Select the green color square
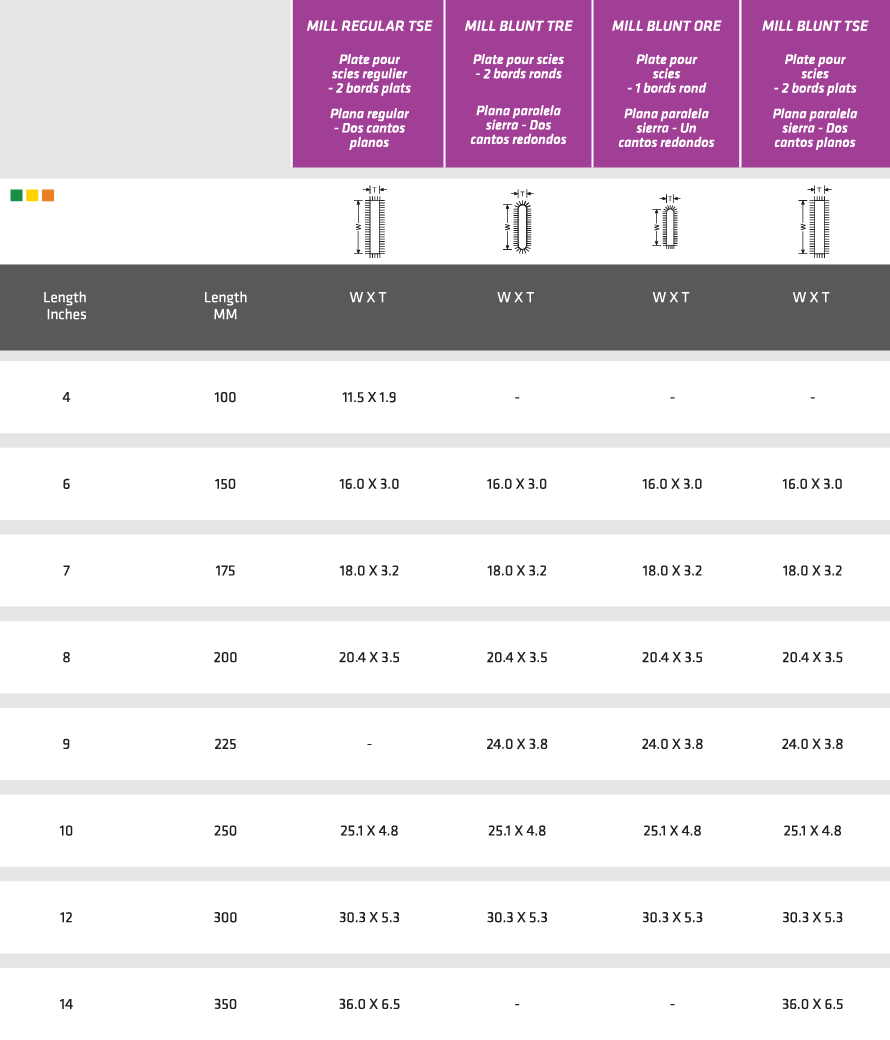Image resolution: width=890 pixels, height=1040 pixels. coord(16,195)
